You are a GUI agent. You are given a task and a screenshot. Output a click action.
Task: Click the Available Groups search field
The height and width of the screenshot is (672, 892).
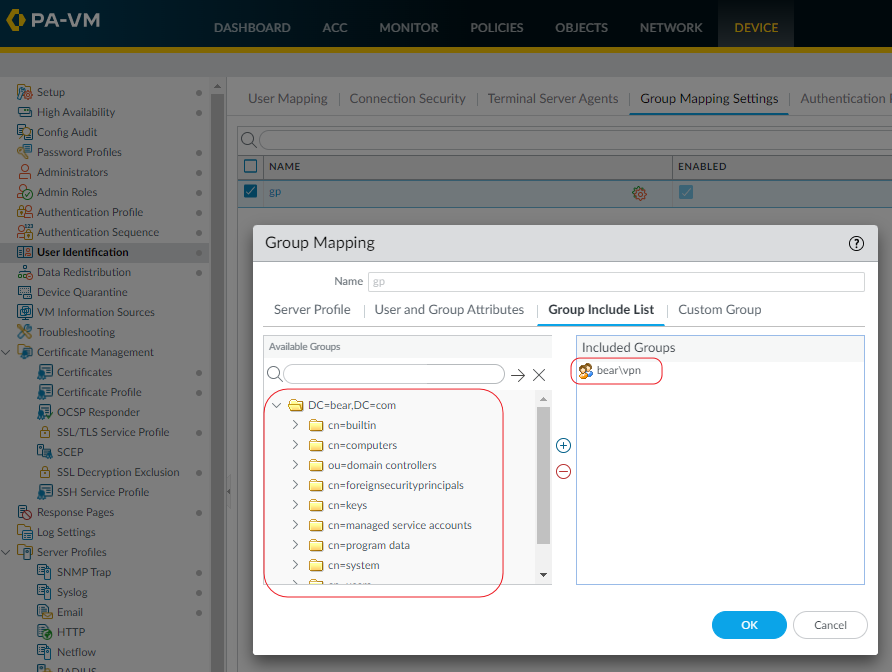click(x=394, y=374)
